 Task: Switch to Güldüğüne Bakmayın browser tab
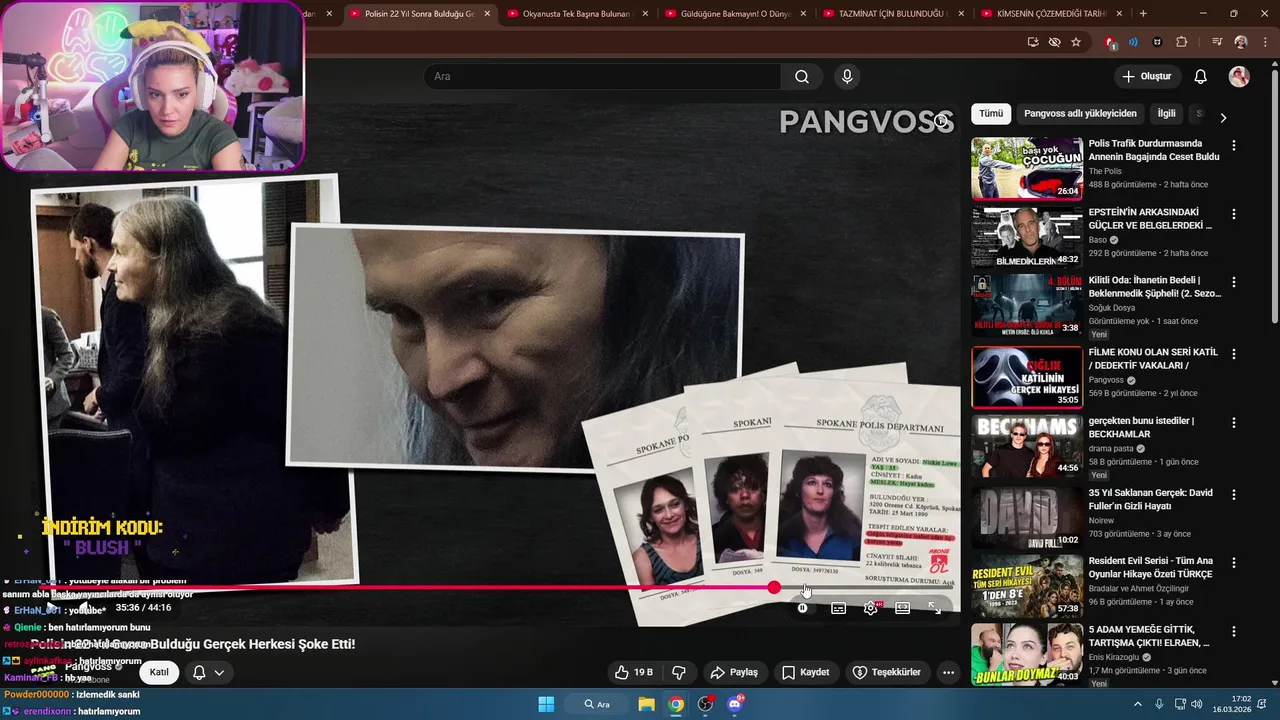pyautogui.click(x=735, y=14)
